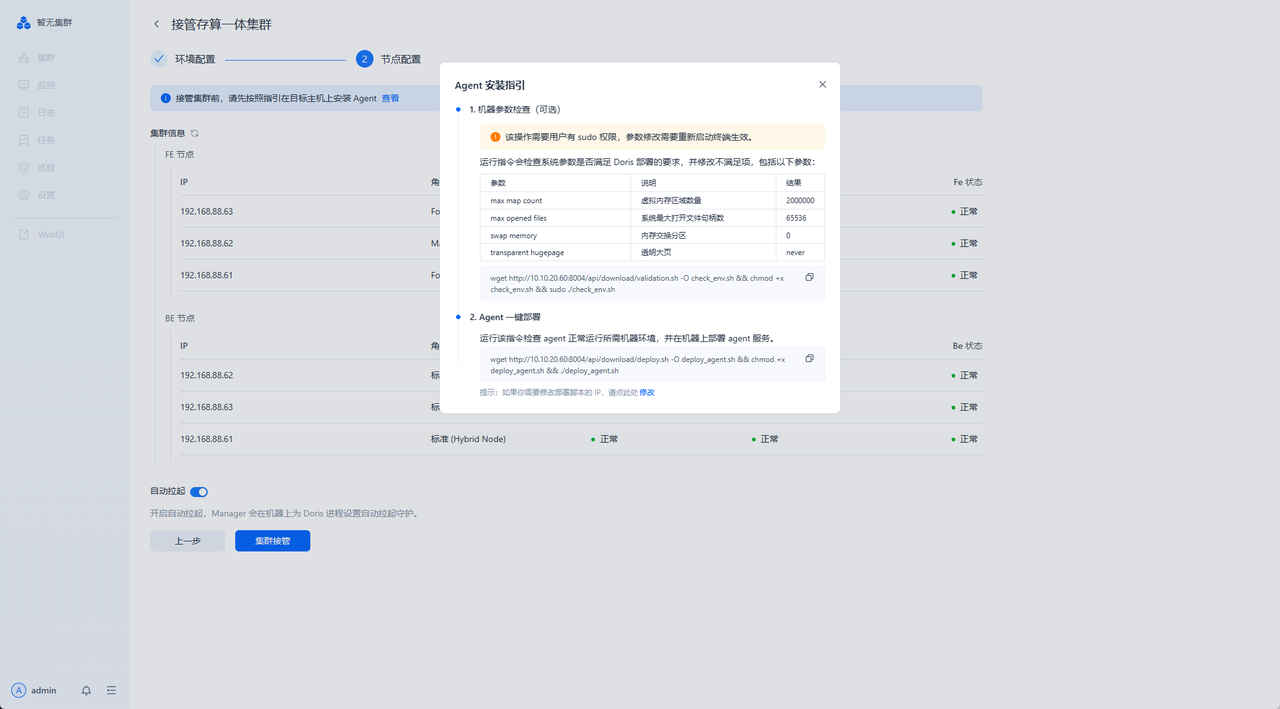Click the admin username label
Image resolution: width=1280 pixels, height=709 pixels.
(44, 690)
